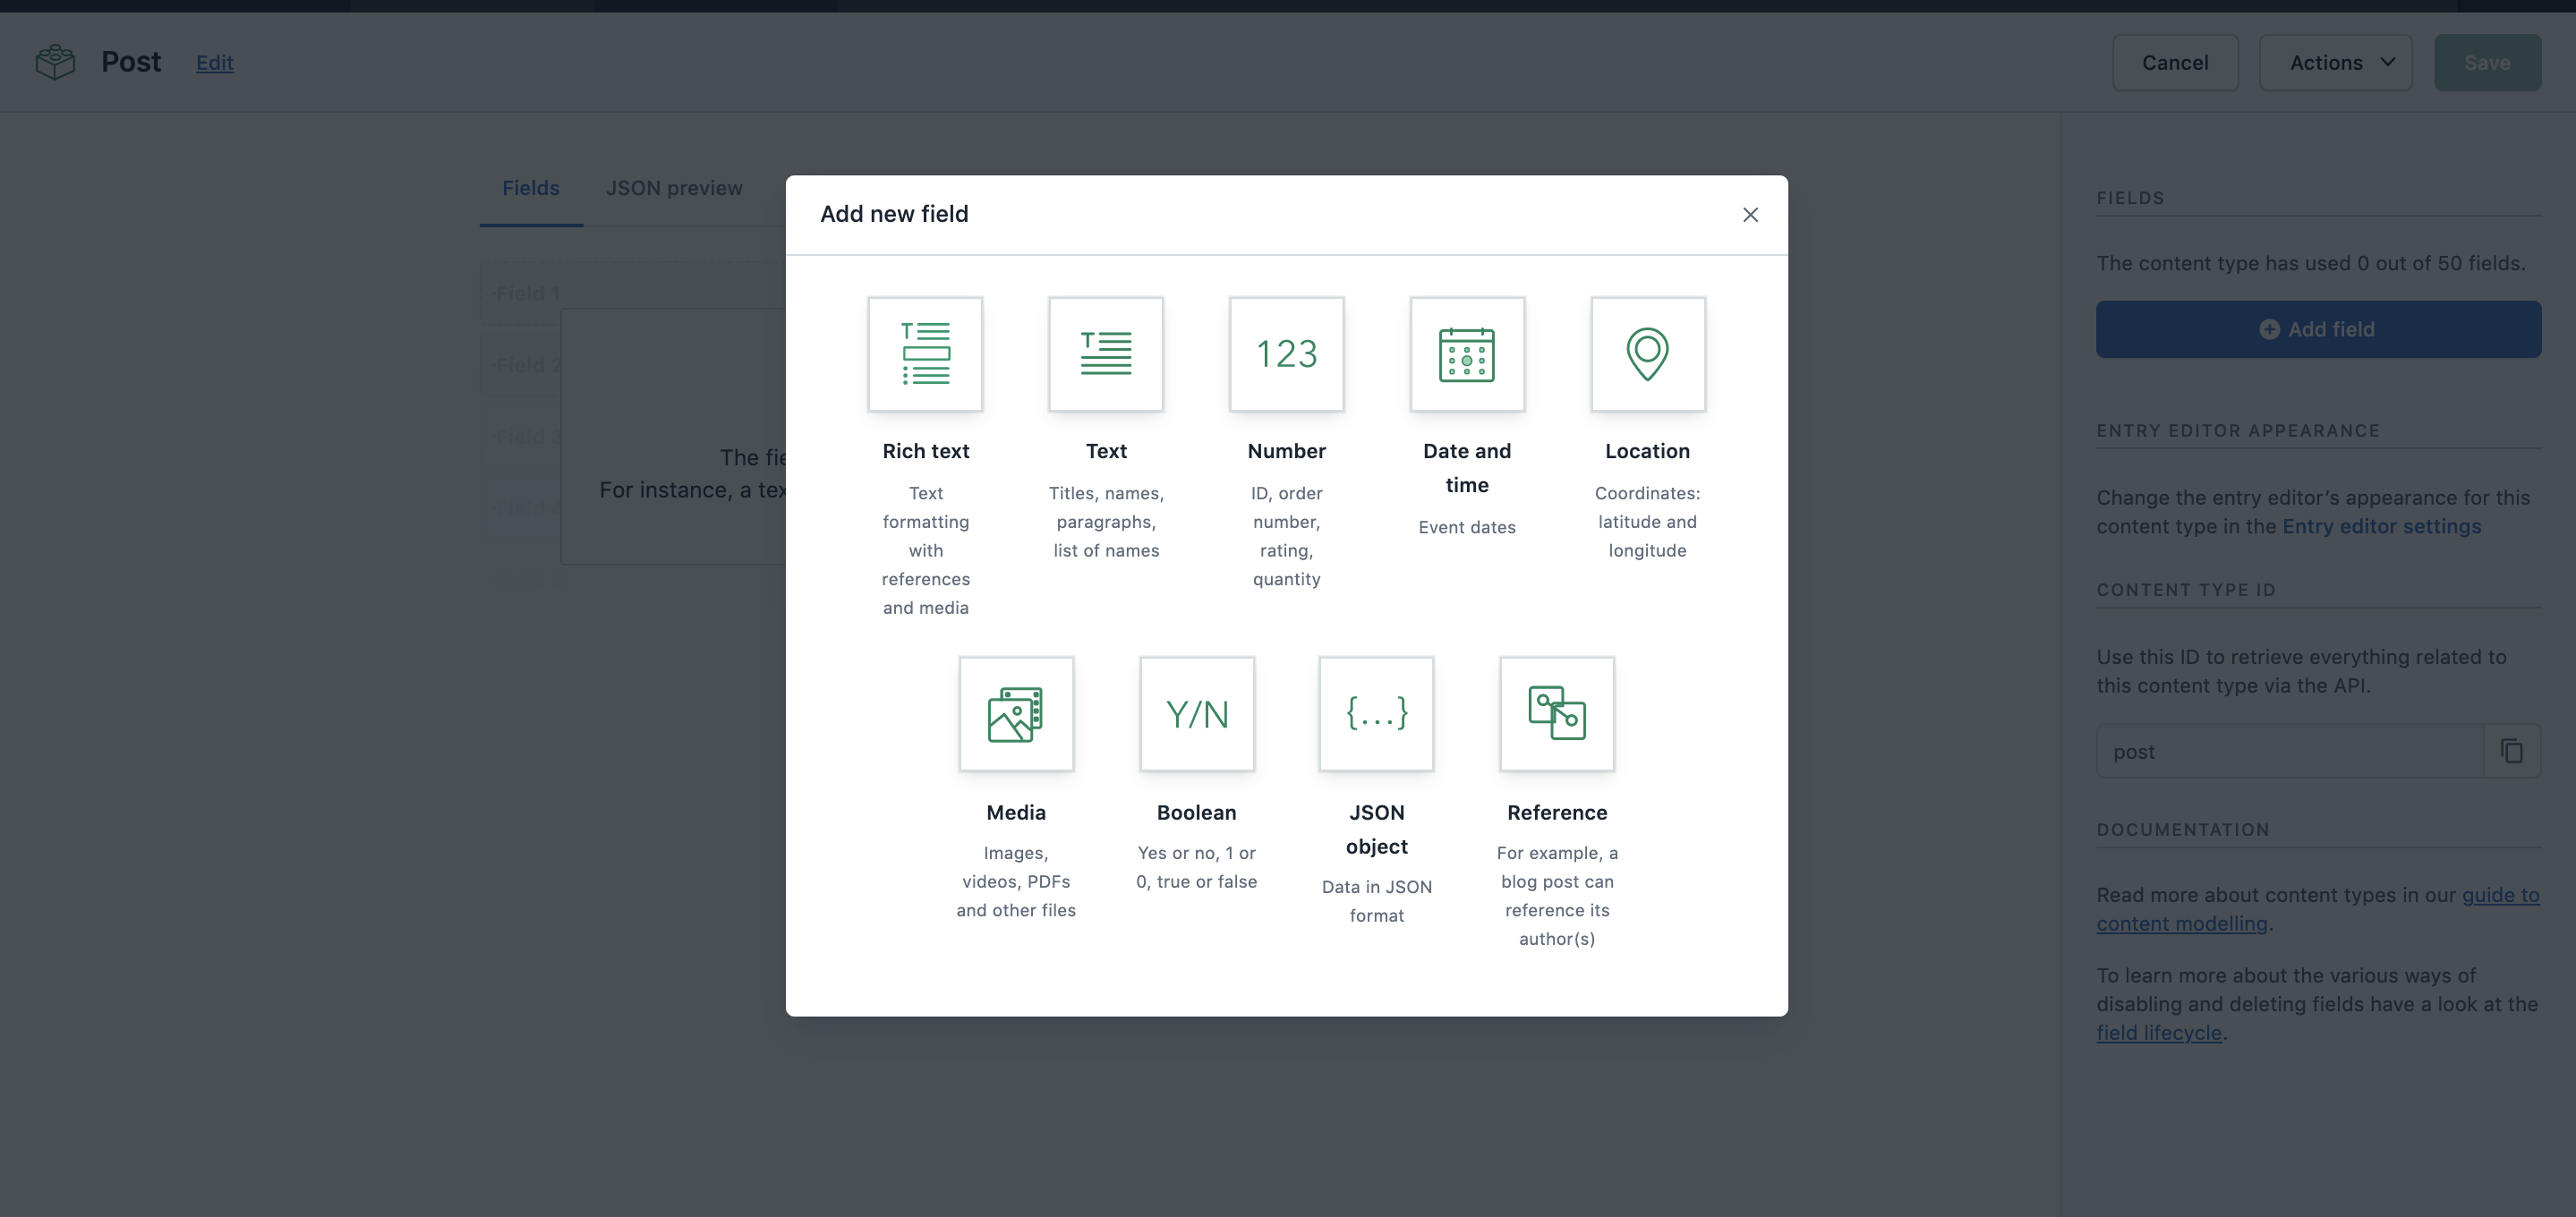Copy the content type ID
Image resolution: width=2576 pixels, height=1217 pixels.
[x=2511, y=751]
